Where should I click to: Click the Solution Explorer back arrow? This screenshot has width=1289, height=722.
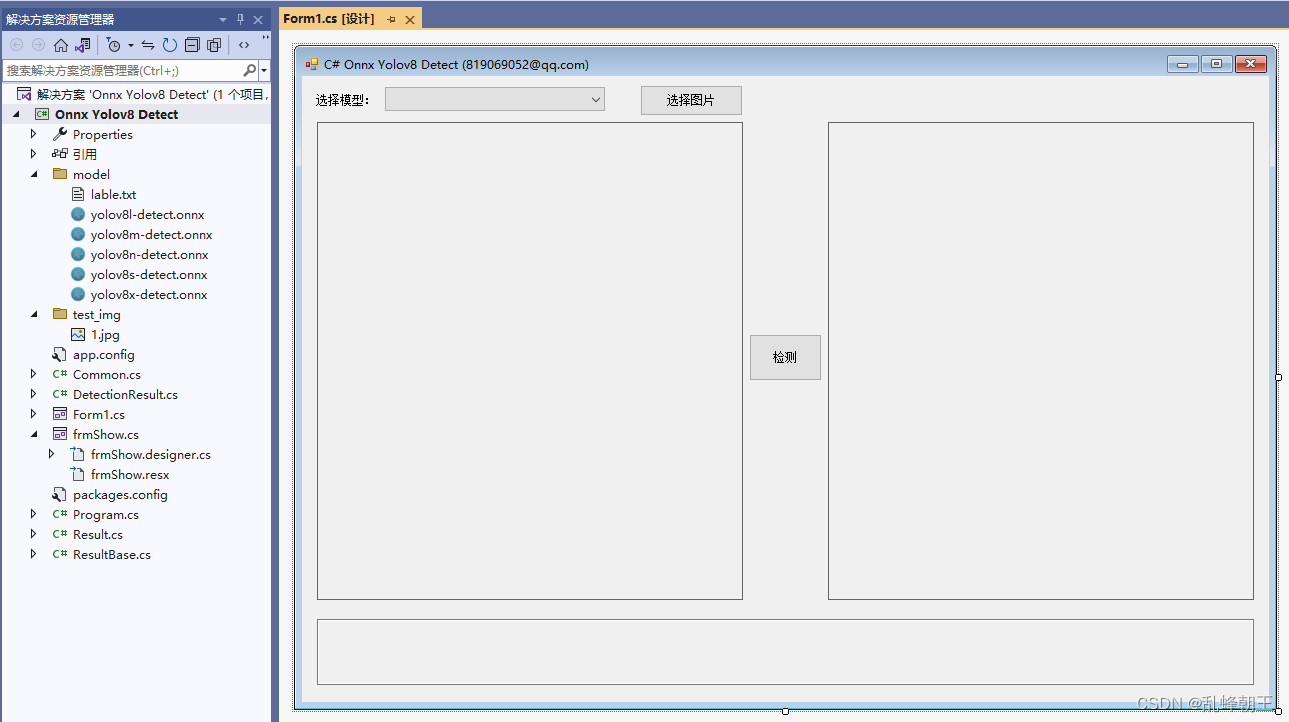coord(16,45)
